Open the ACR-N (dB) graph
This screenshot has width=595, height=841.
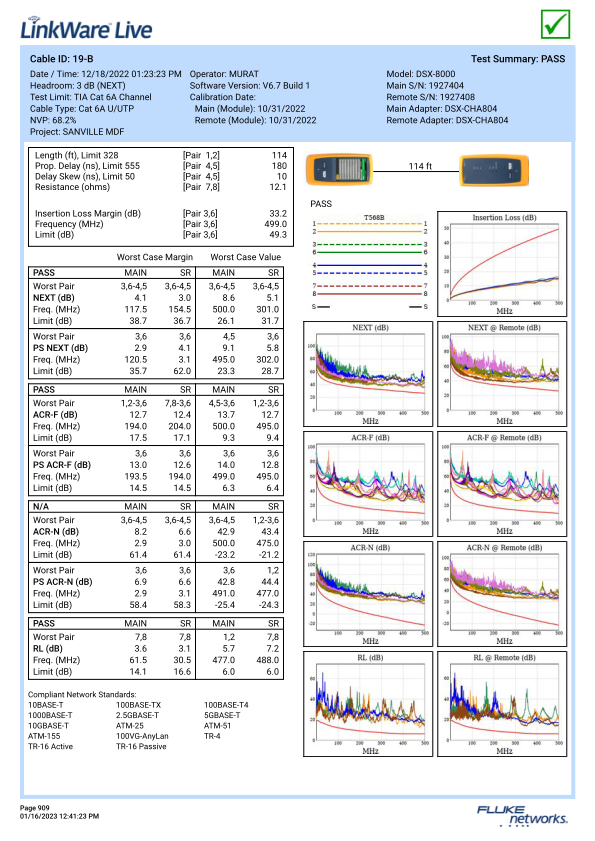pos(368,594)
